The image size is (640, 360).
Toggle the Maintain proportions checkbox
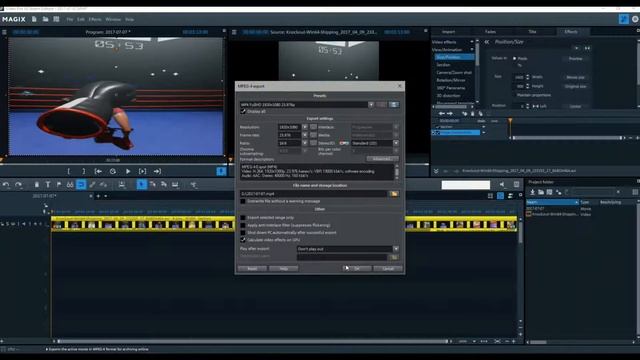click(514, 95)
